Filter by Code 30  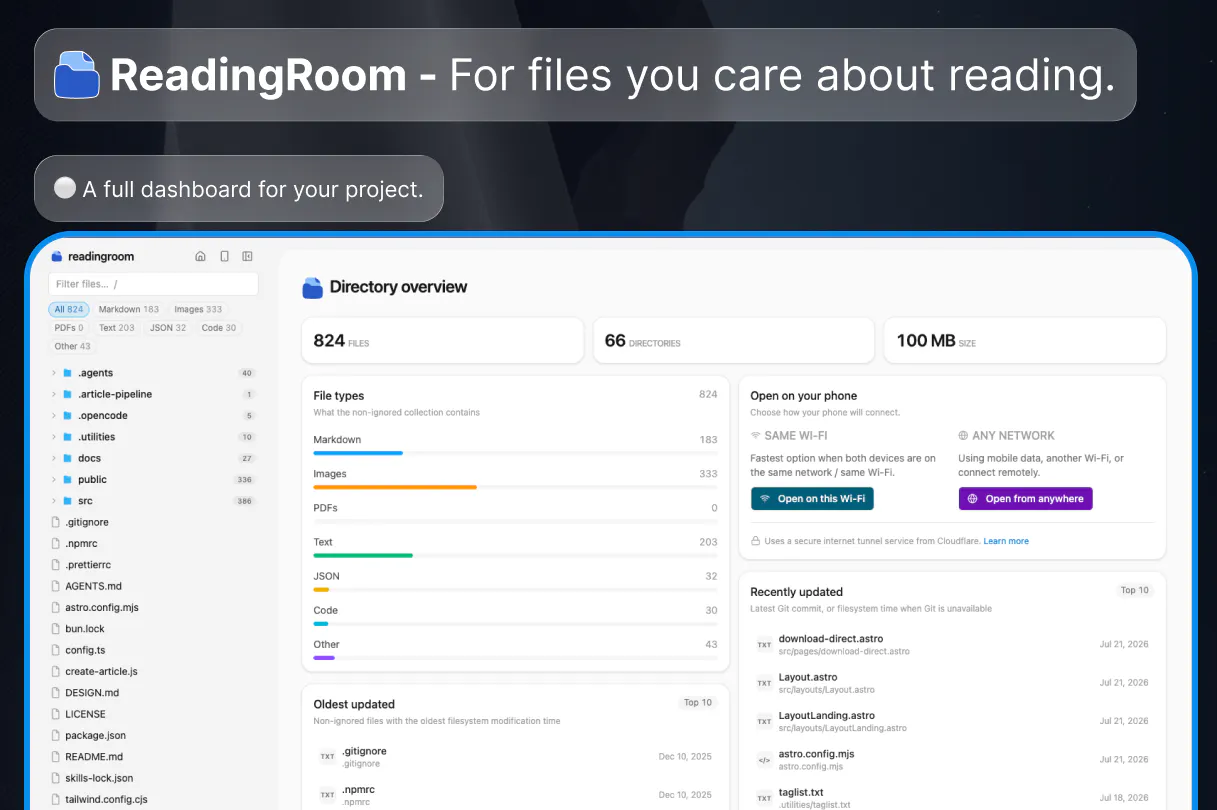pyautogui.click(x=219, y=328)
